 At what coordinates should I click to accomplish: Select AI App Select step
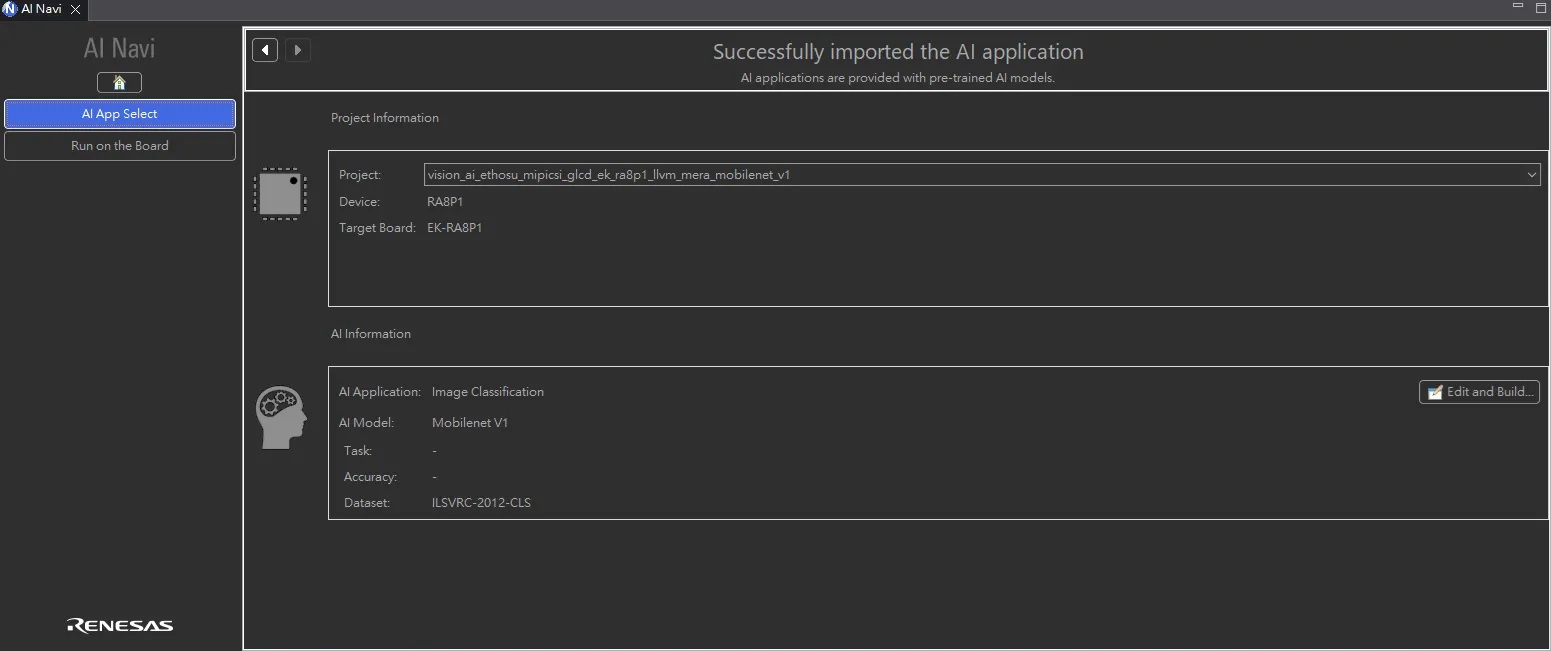[x=120, y=114]
